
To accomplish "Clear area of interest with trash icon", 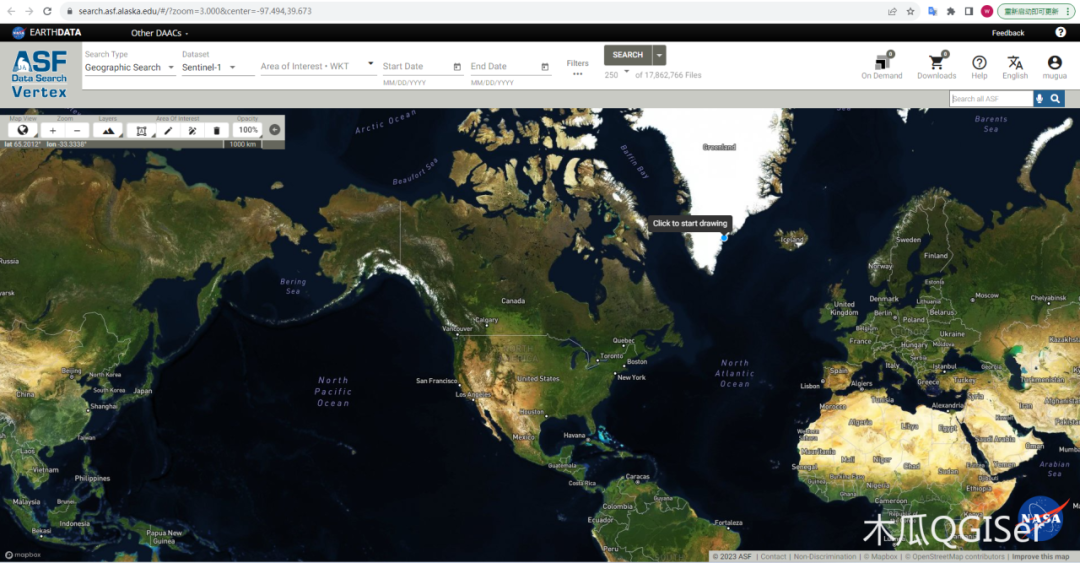I will pos(216,130).
